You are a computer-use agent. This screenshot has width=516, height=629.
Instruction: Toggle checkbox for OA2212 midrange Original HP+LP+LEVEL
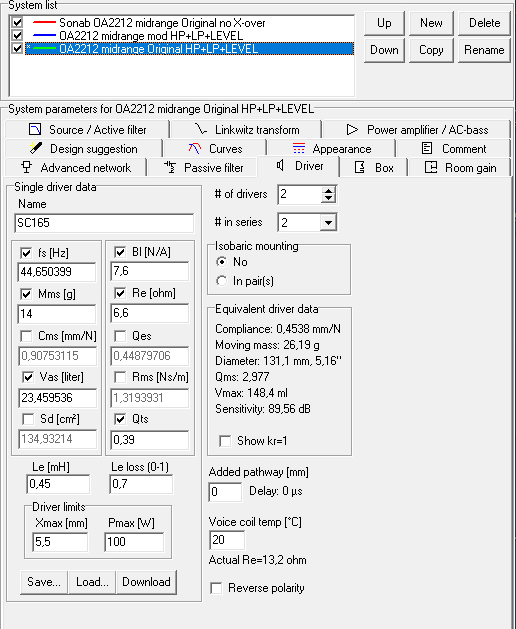[x=17, y=49]
